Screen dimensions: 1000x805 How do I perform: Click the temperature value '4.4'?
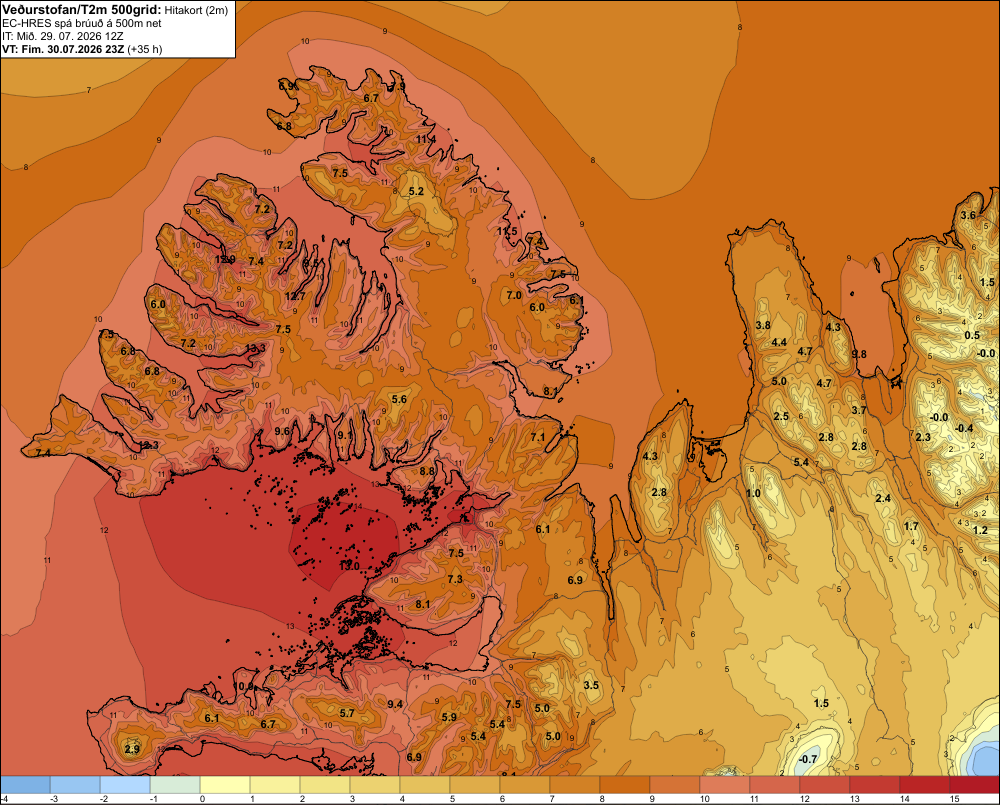coord(779,343)
